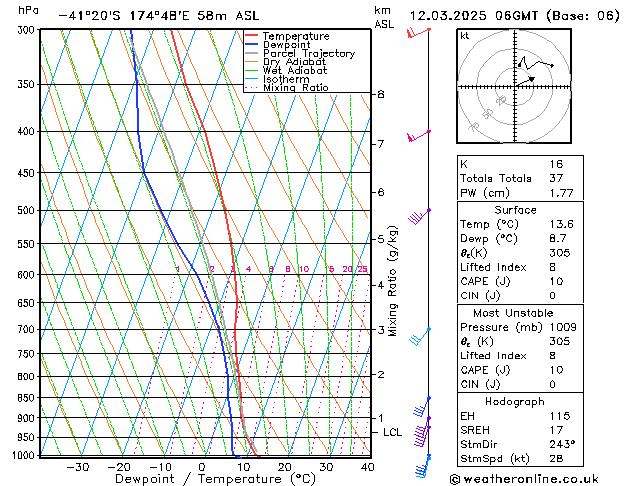Click the Isotherm legend entry
629x486 pixels.
click(x=277, y=79)
